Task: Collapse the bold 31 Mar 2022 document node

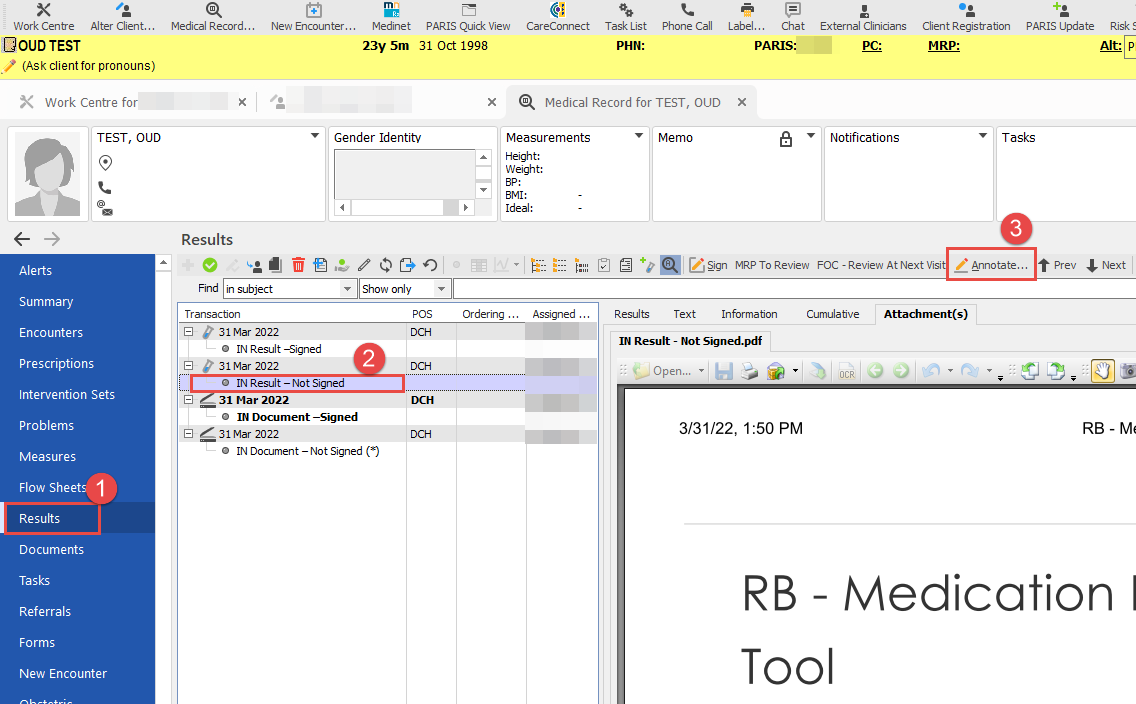Action: point(189,400)
